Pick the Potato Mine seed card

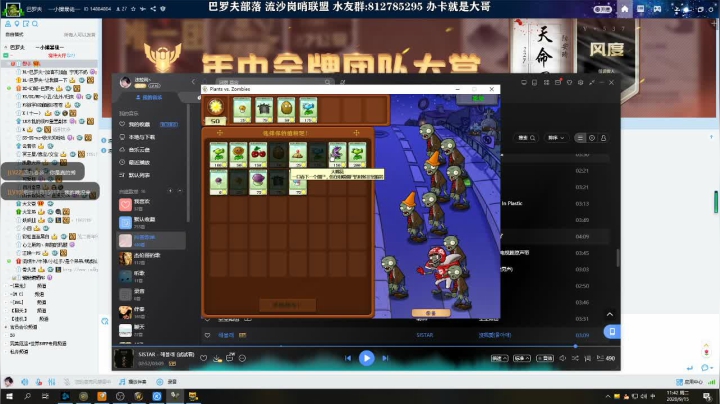coord(298,154)
